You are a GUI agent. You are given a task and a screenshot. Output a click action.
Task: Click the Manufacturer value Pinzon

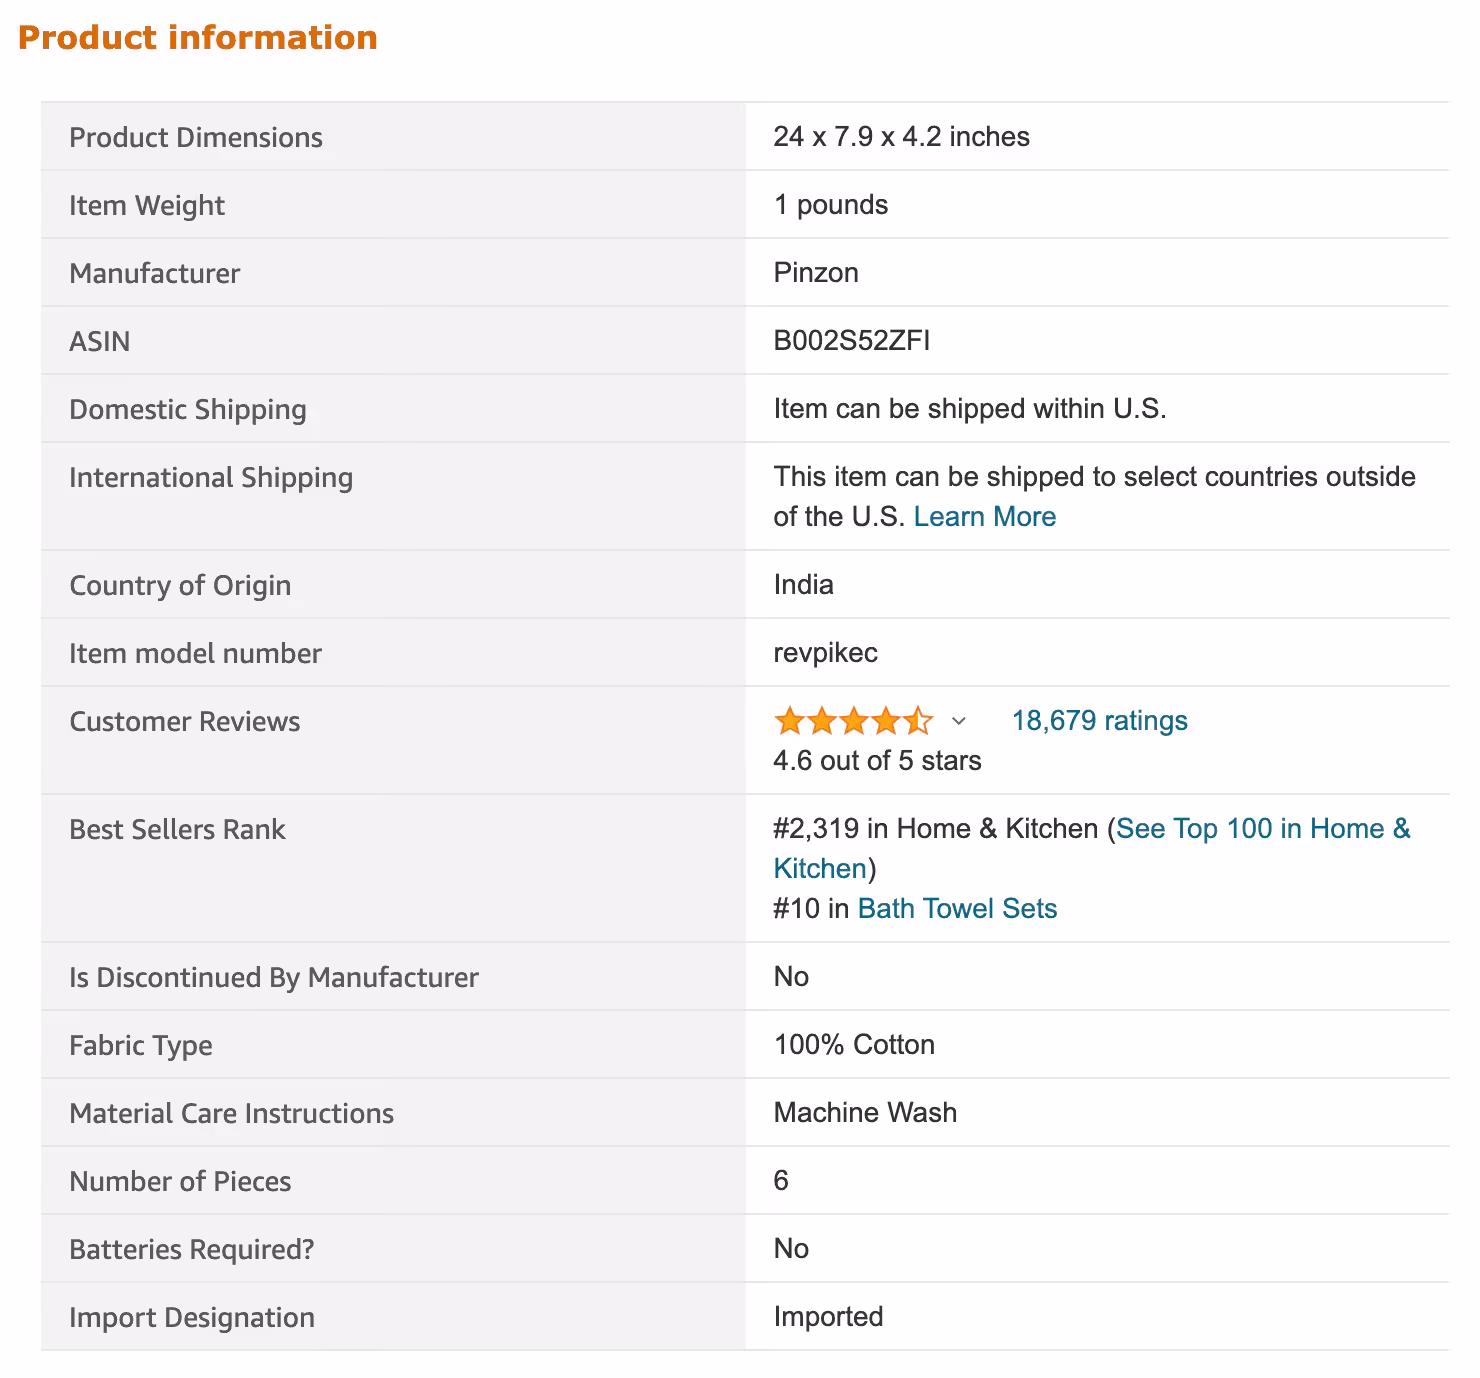816,273
